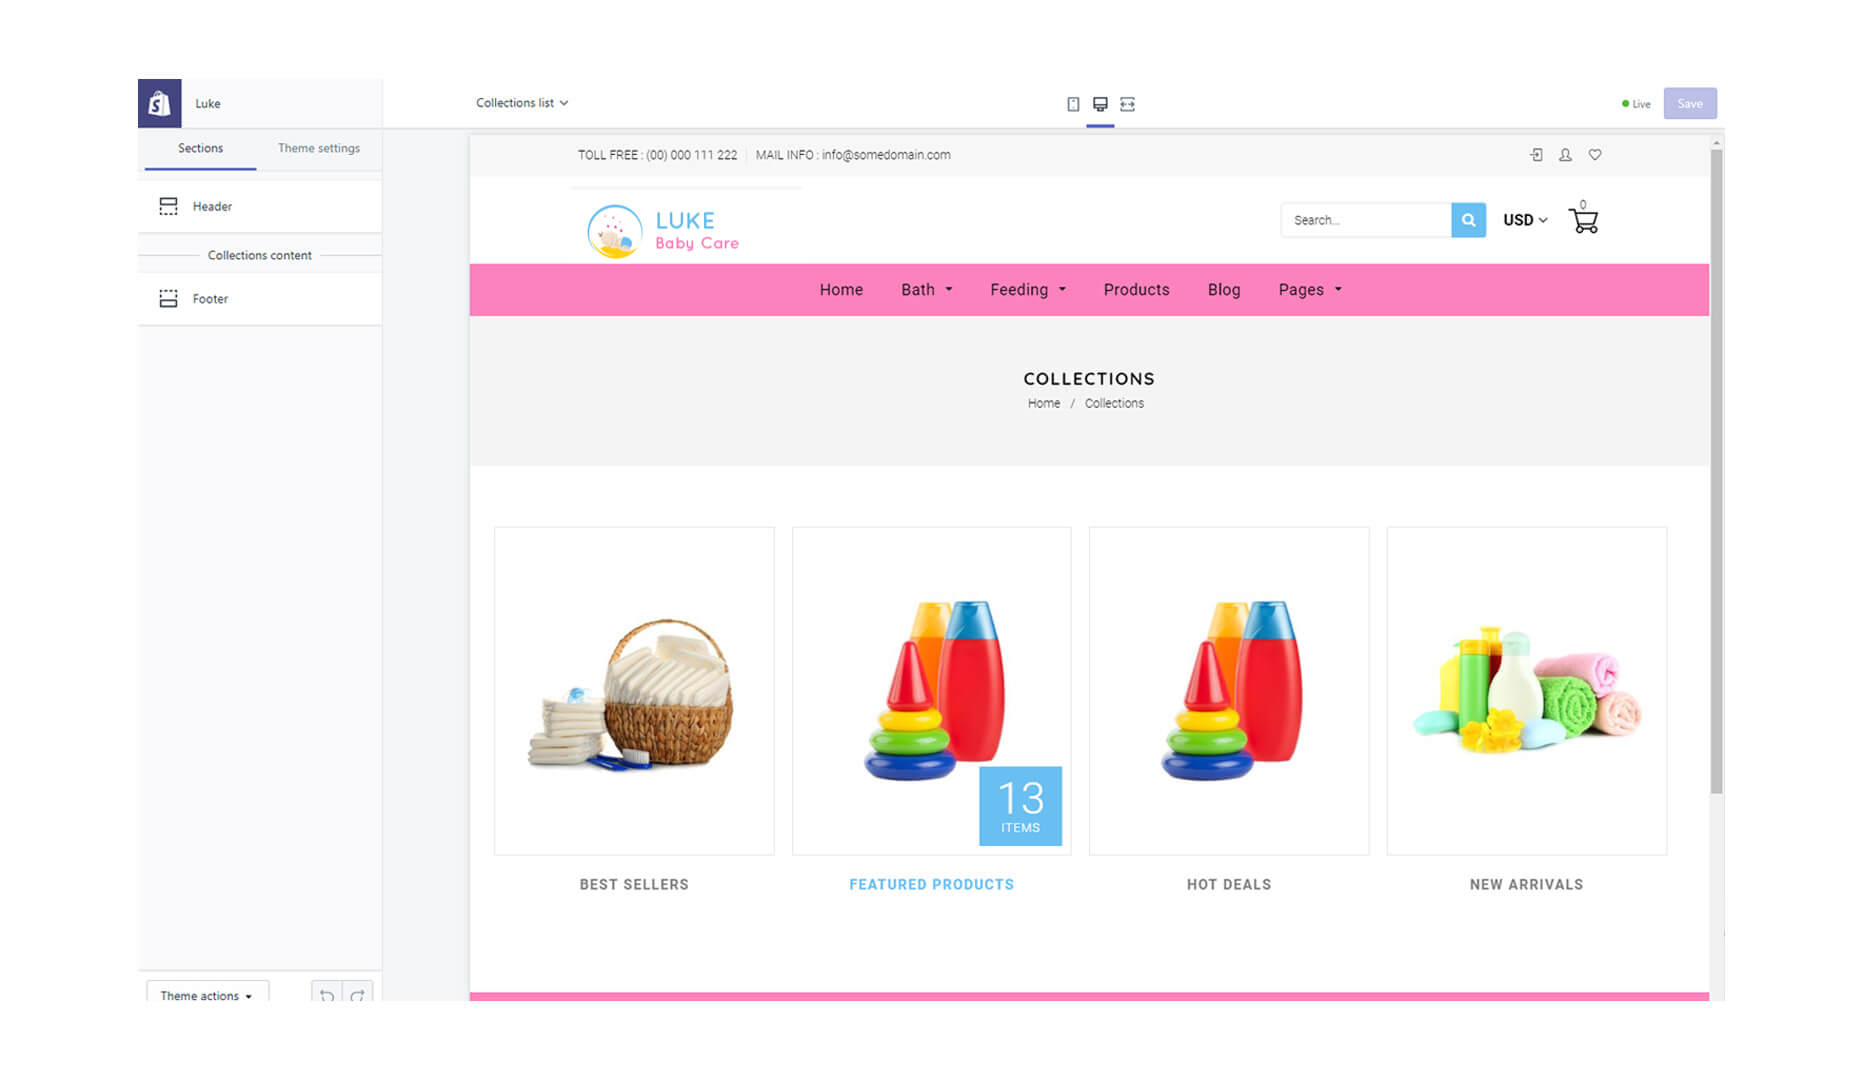Click the Live status indicator
1860x1080 pixels.
click(1636, 104)
